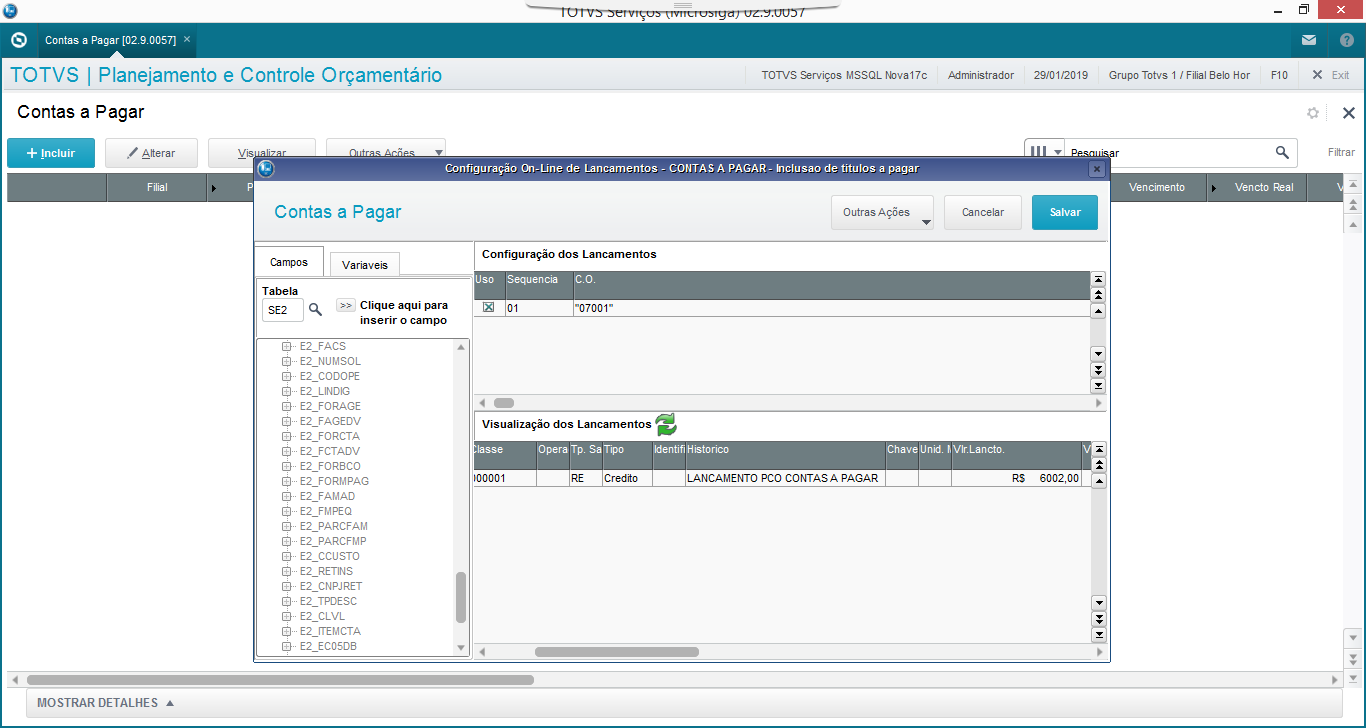Click the Alterar button

[151, 153]
